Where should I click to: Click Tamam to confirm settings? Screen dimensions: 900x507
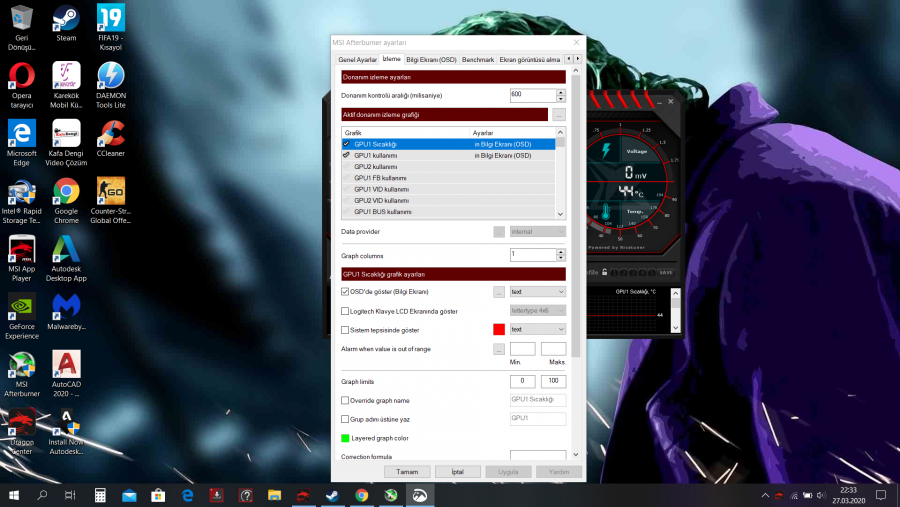pyautogui.click(x=407, y=472)
